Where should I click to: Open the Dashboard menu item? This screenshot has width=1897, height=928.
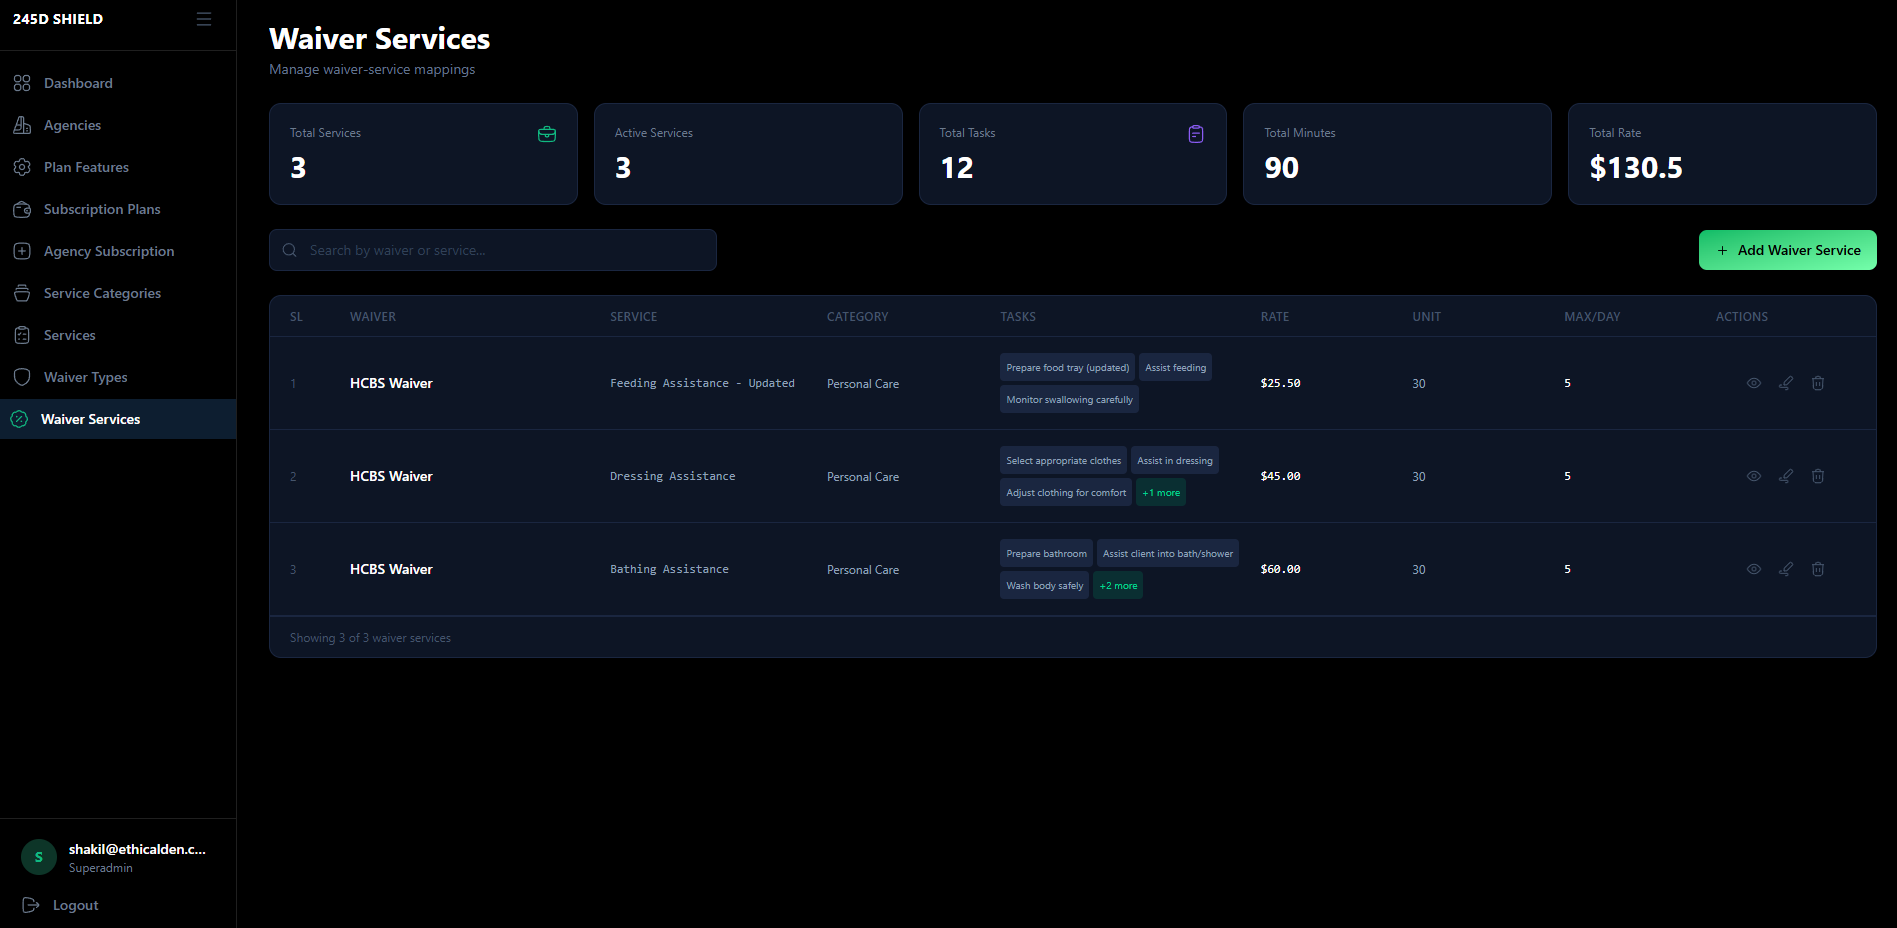coord(118,83)
